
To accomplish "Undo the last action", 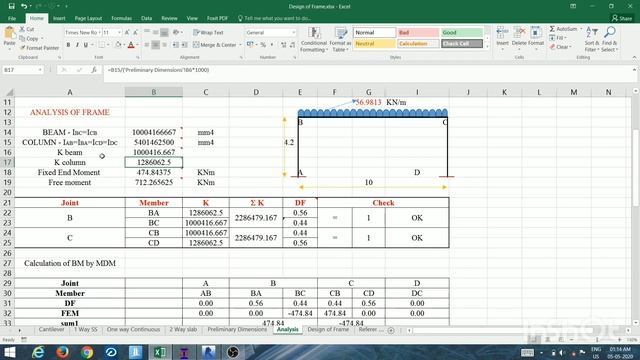I will [24, 6].
